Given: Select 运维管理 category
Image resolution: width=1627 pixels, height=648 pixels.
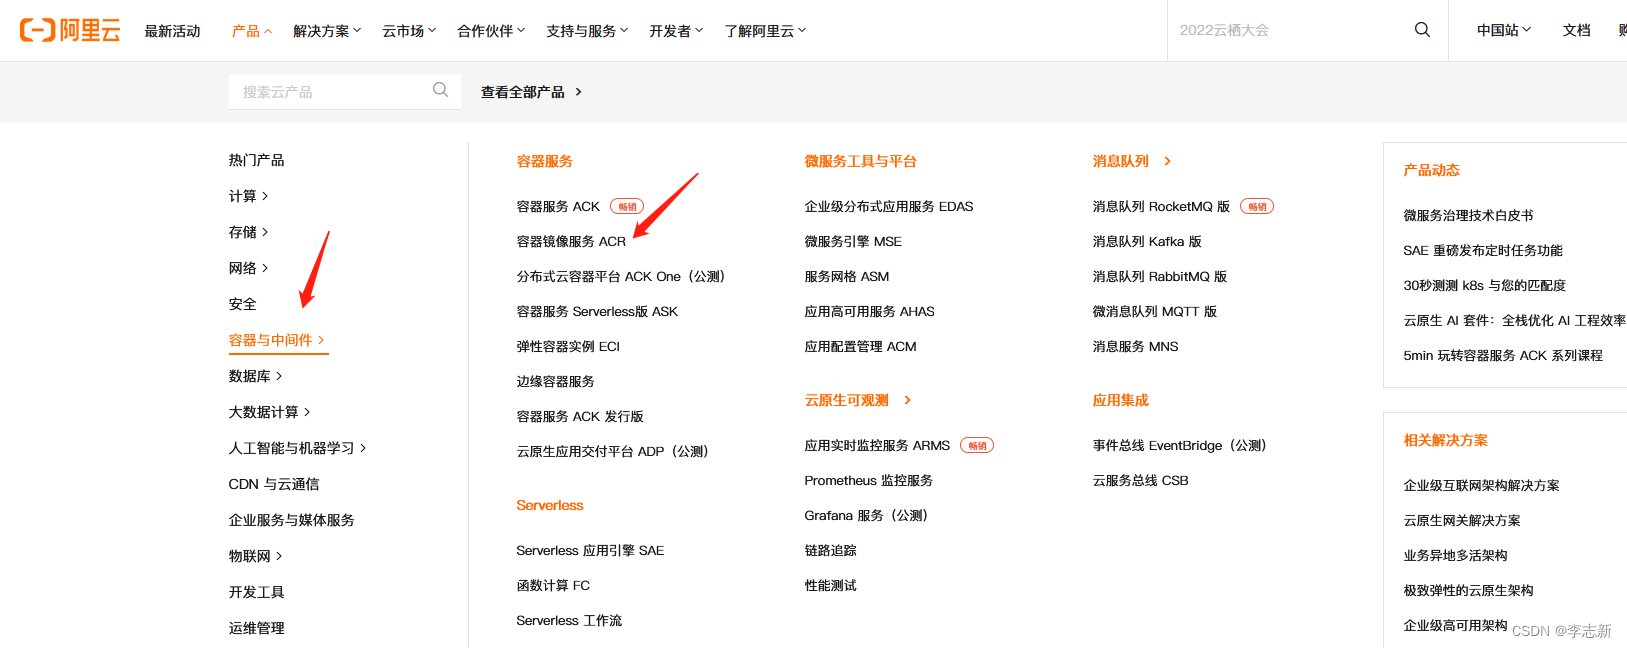Looking at the screenshot, I should (256, 628).
